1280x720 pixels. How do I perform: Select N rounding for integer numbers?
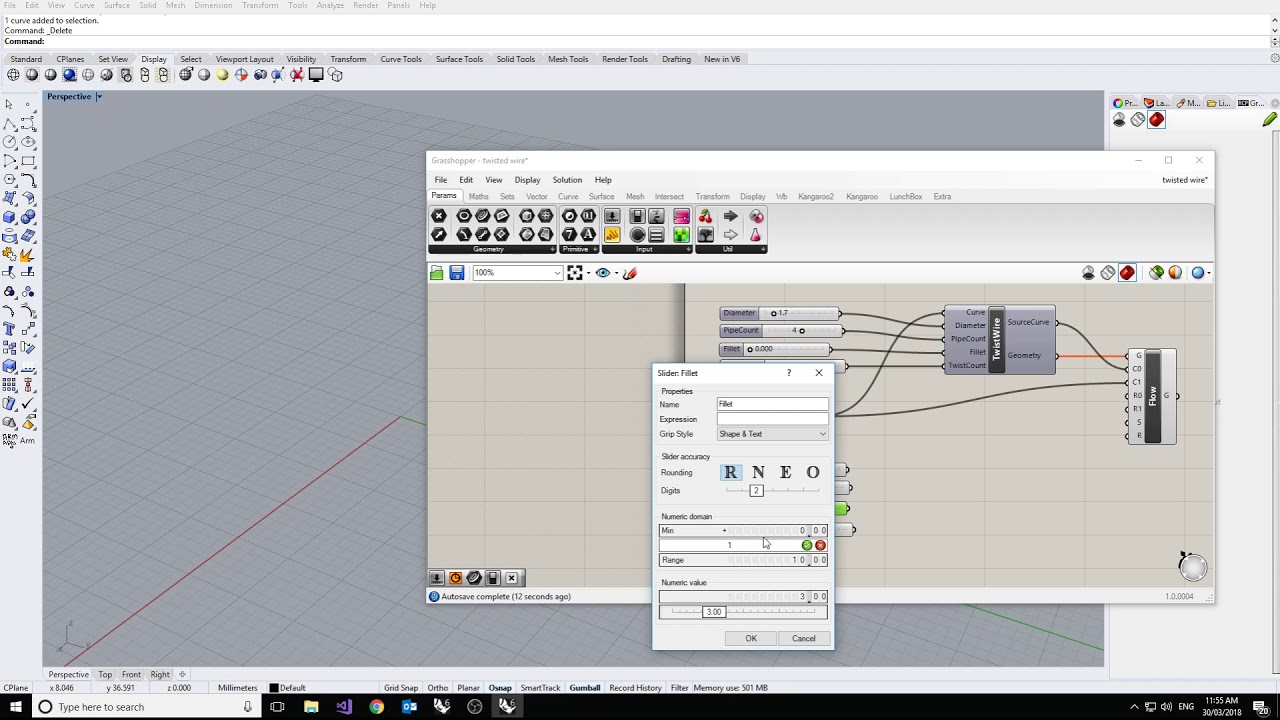click(x=758, y=472)
